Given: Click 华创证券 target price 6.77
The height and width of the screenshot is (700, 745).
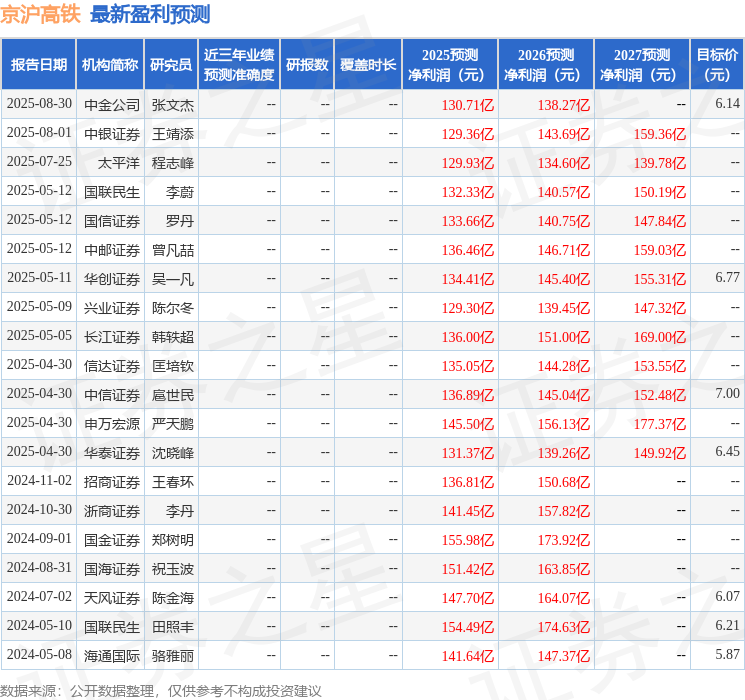Looking at the screenshot, I should point(727,278).
